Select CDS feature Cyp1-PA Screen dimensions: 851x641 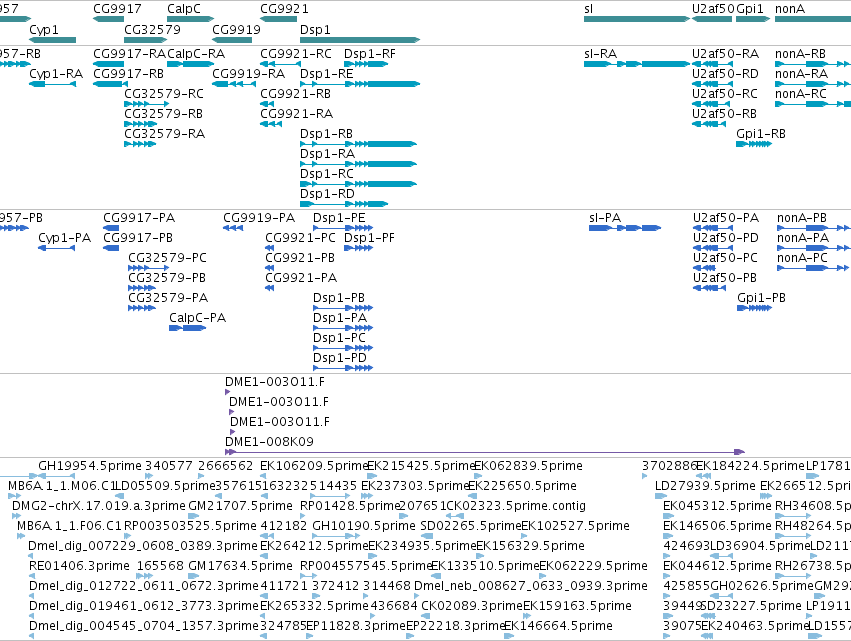click(x=56, y=248)
